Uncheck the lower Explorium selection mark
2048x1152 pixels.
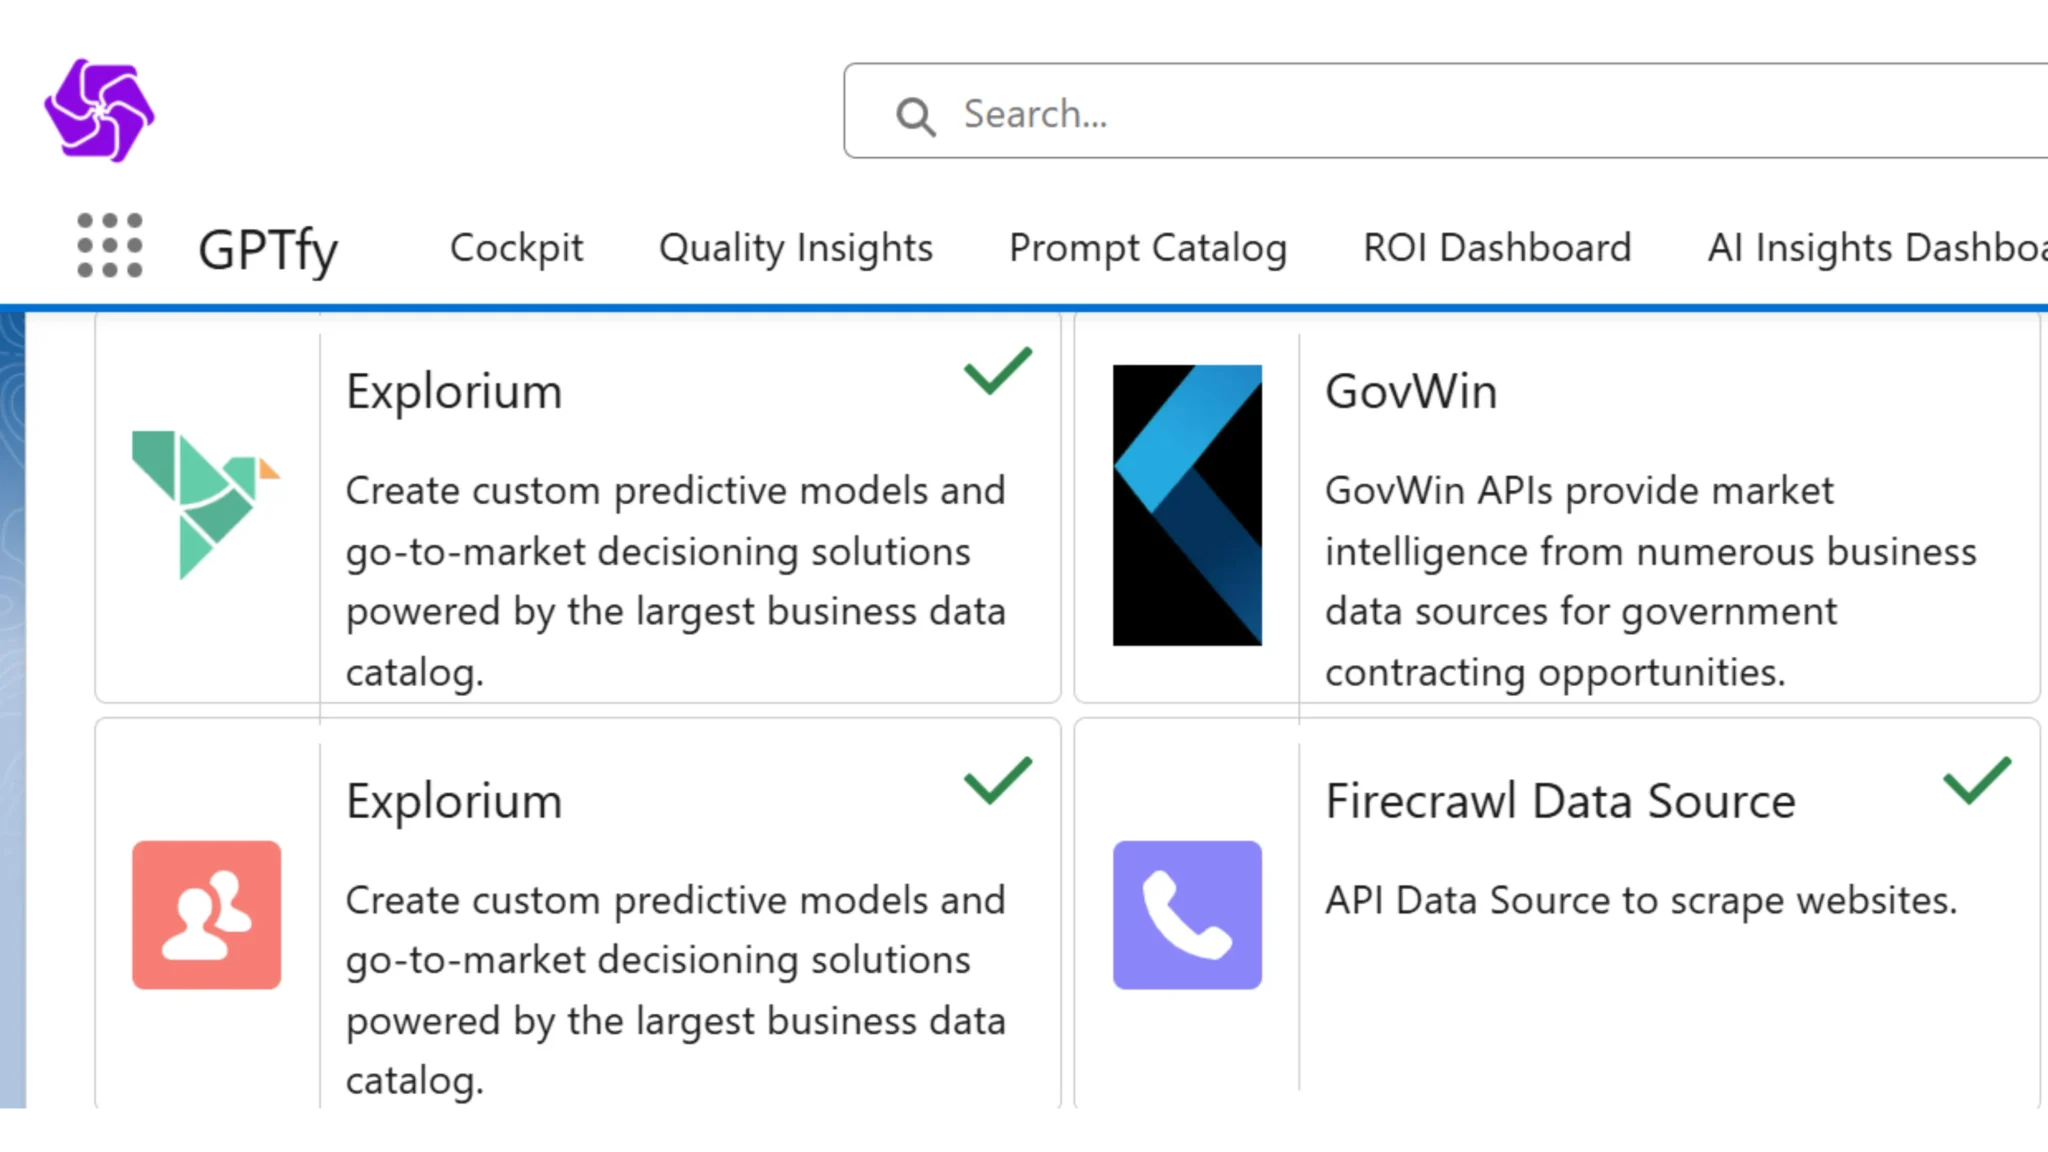tap(996, 780)
